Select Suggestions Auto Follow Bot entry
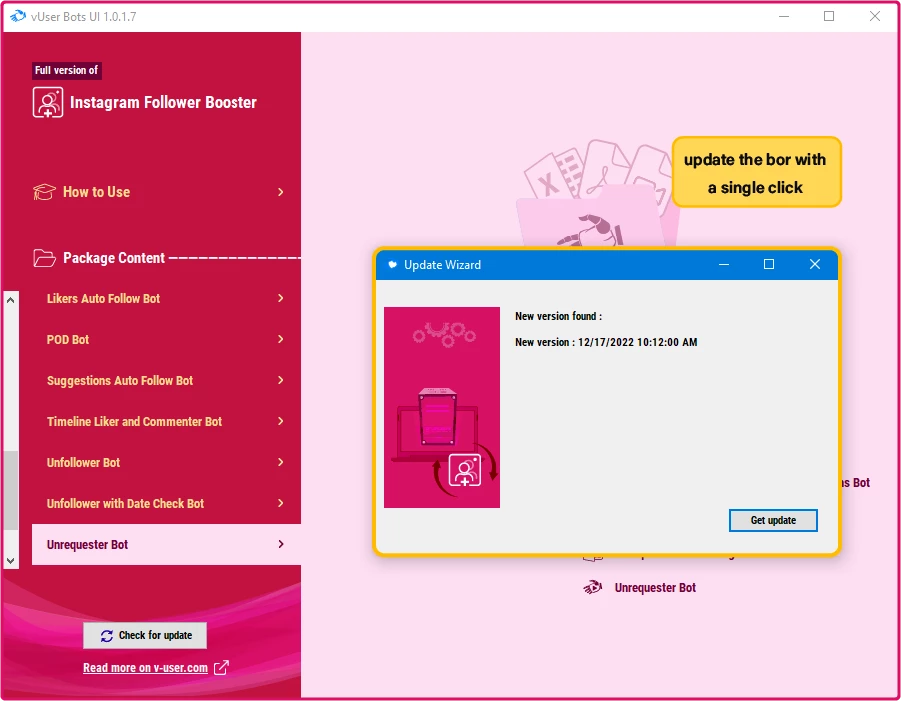 (x=166, y=380)
